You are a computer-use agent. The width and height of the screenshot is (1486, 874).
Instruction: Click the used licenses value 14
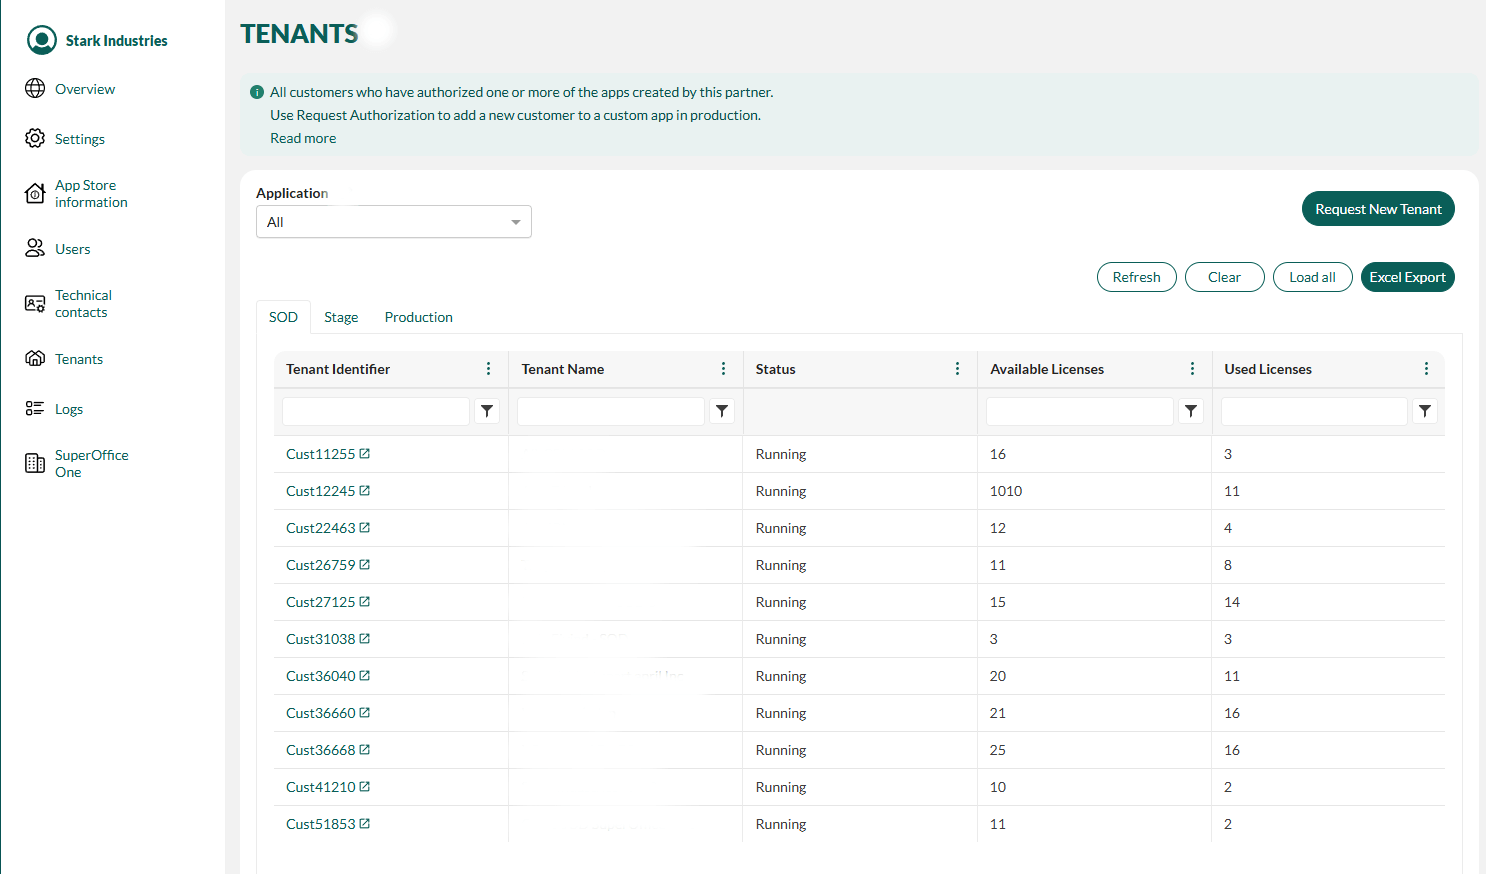[1232, 602]
